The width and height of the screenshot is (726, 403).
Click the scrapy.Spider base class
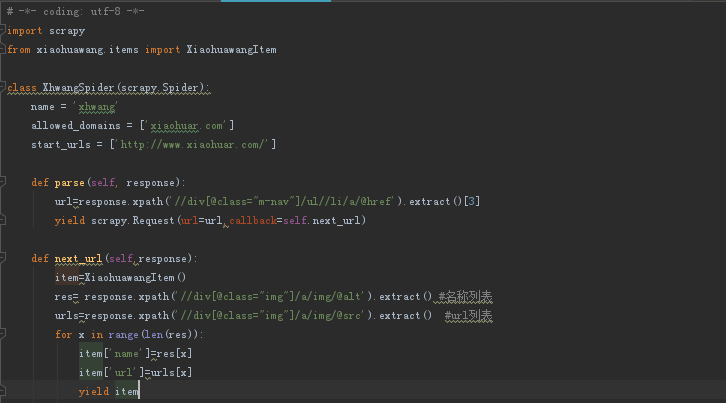160,88
